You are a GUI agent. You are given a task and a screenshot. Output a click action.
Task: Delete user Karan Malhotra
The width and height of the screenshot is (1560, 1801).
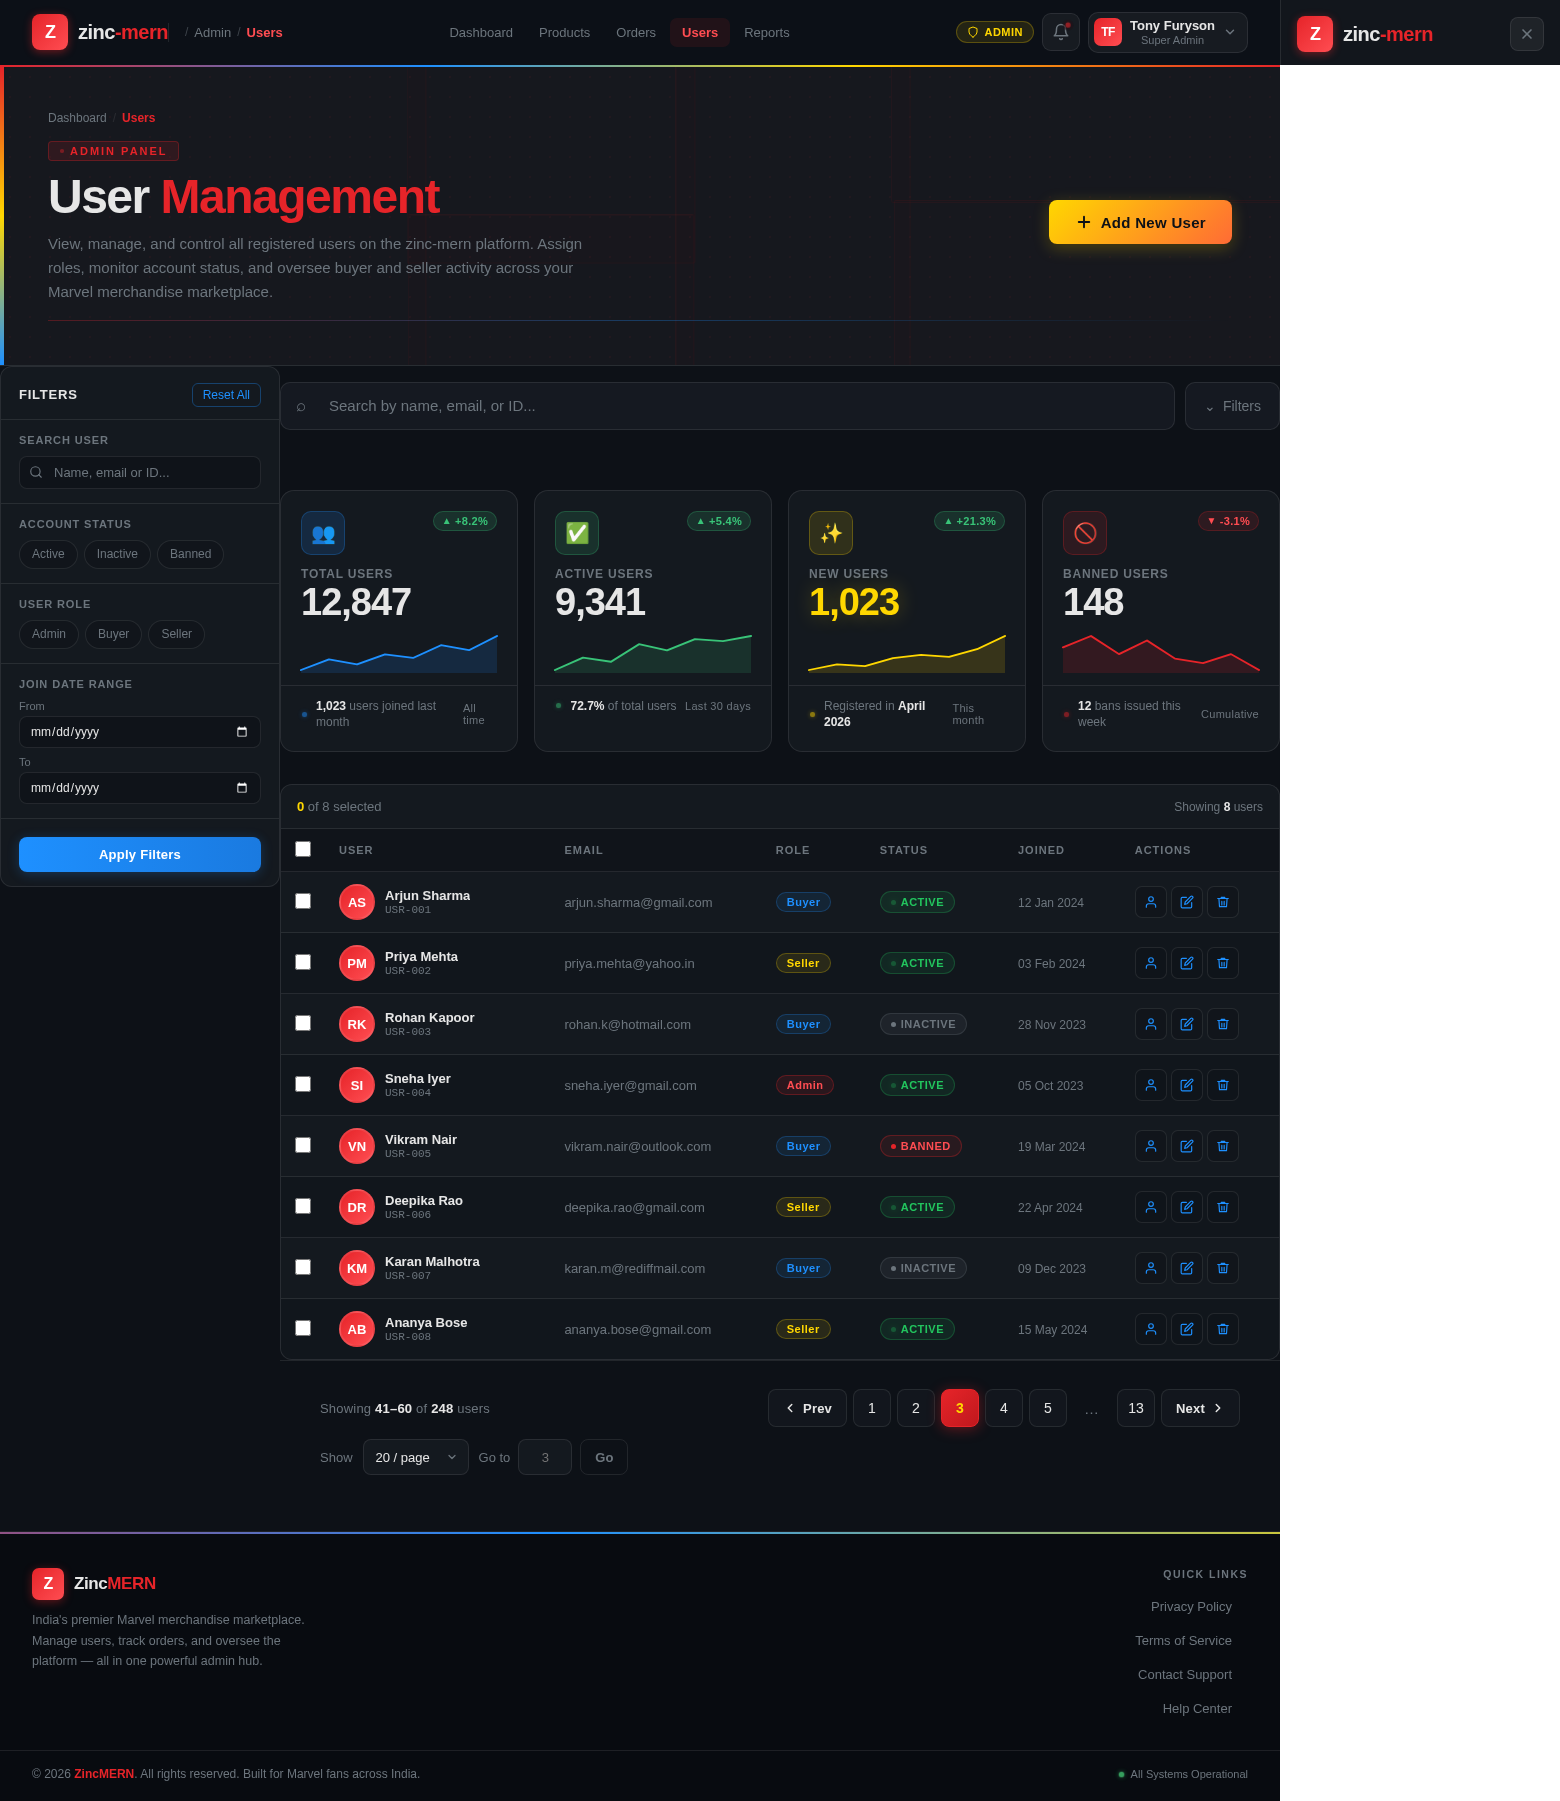click(x=1223, y=1268)
